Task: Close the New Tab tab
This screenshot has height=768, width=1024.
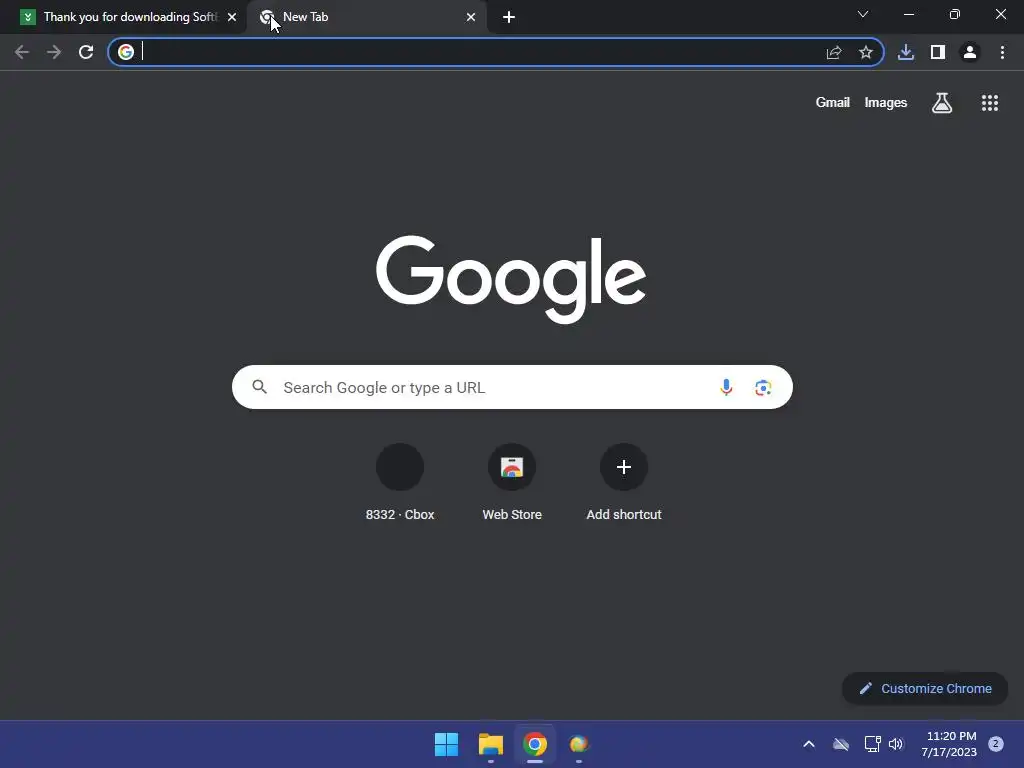Action: [471, 17]
